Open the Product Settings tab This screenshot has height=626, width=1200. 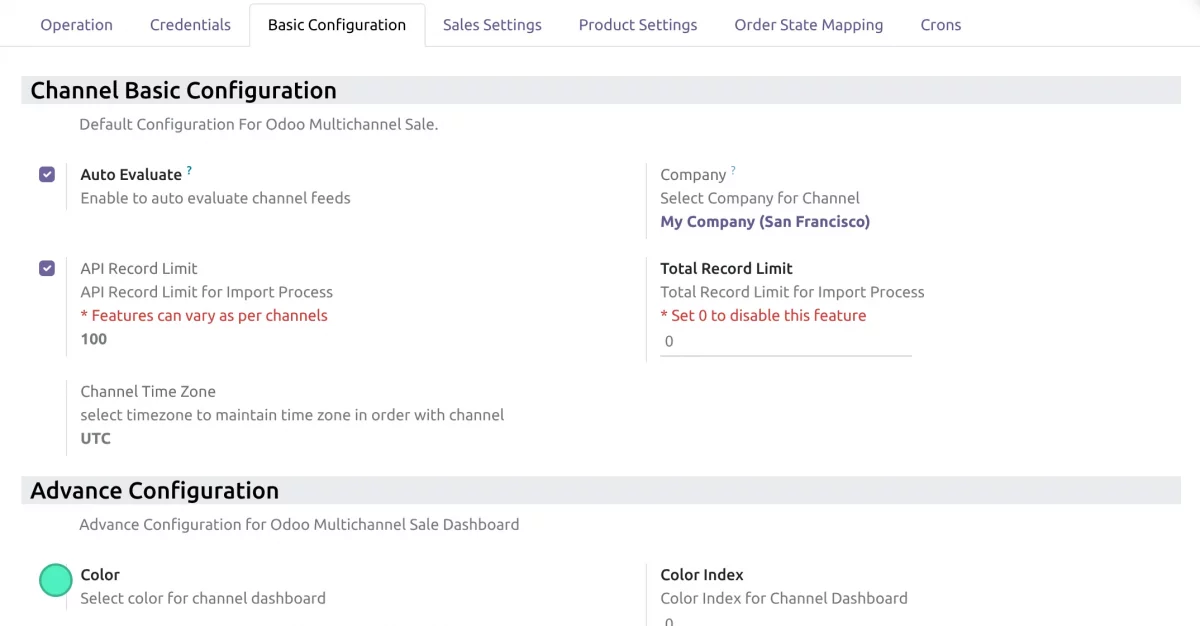[638, 25]
